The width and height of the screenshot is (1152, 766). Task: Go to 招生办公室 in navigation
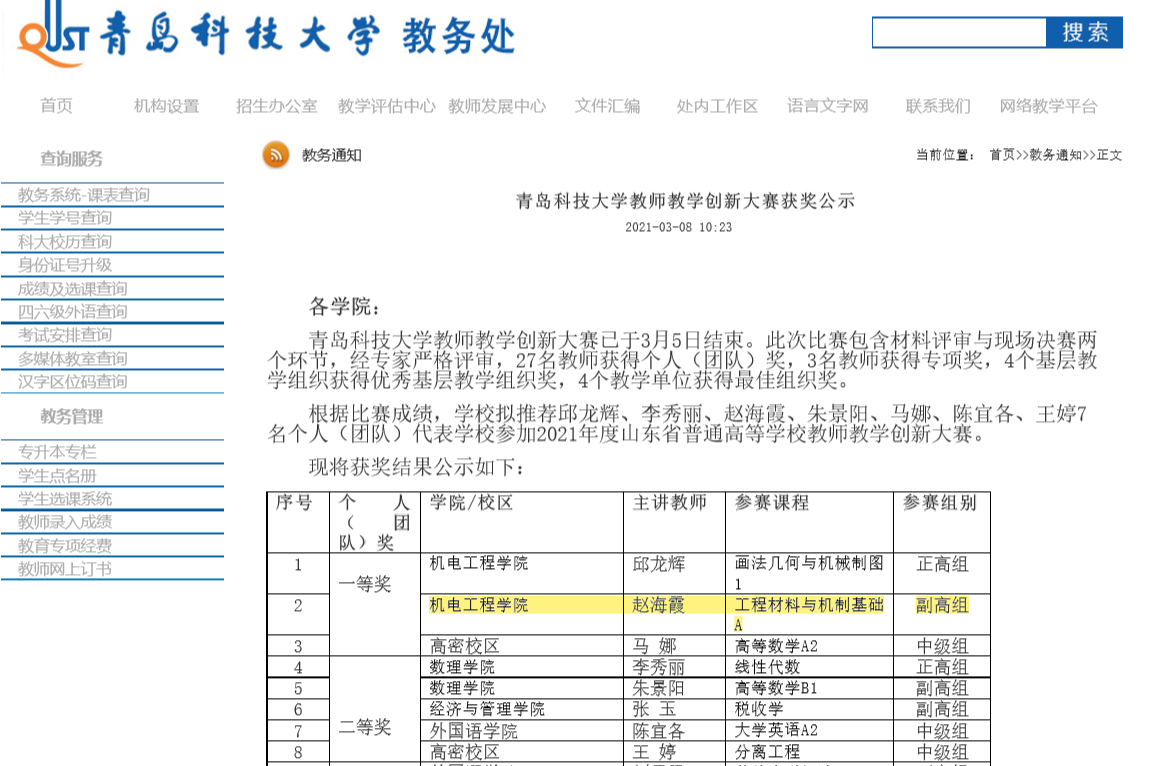[277, 106]
